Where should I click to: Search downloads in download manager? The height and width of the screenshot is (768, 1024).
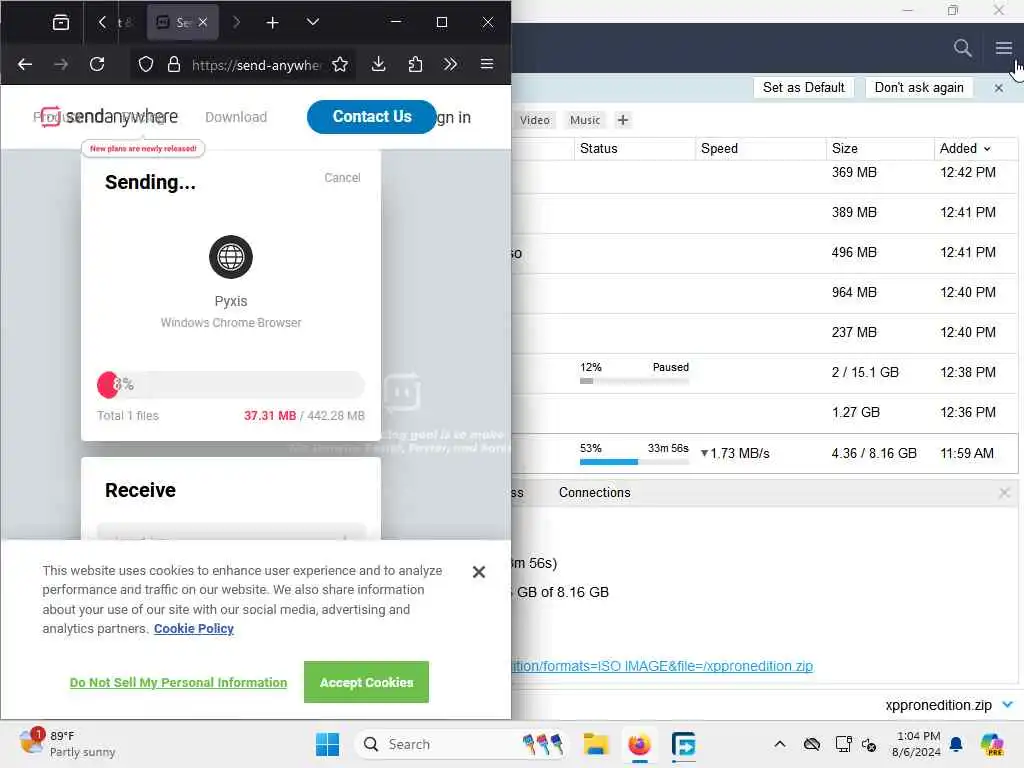tap(962, 48)
